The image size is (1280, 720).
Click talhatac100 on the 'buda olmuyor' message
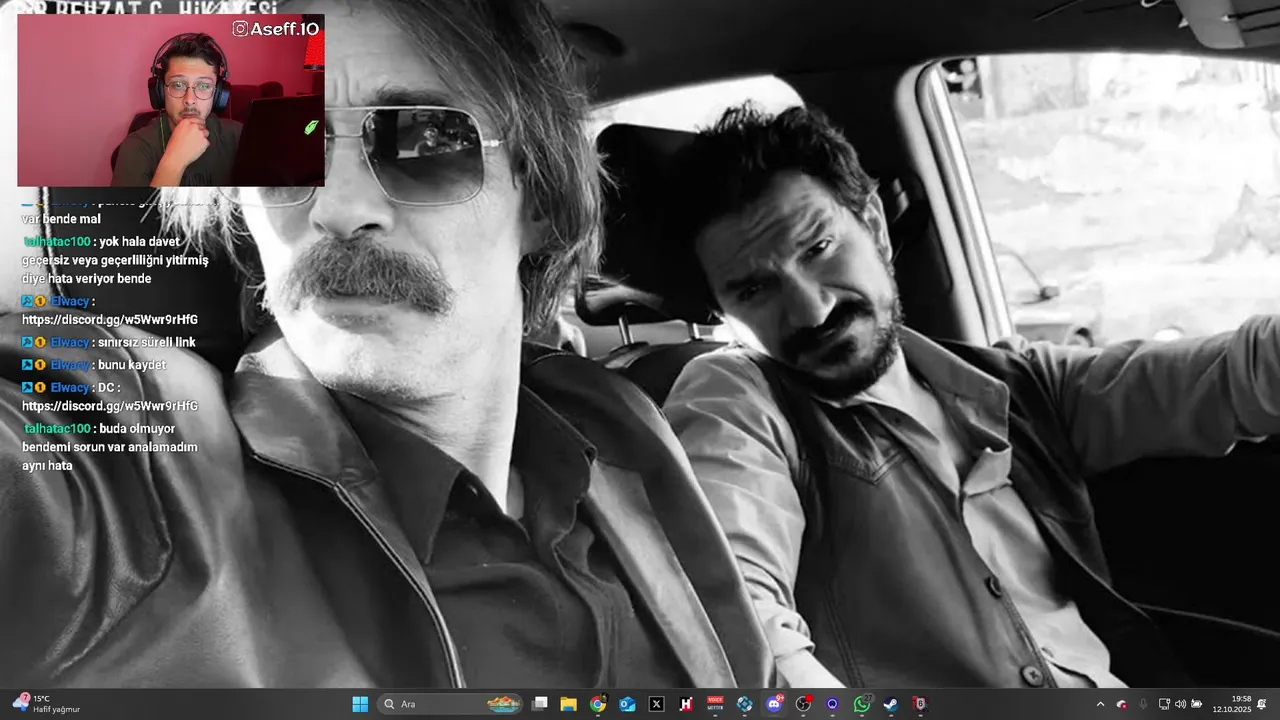[58, 428]
